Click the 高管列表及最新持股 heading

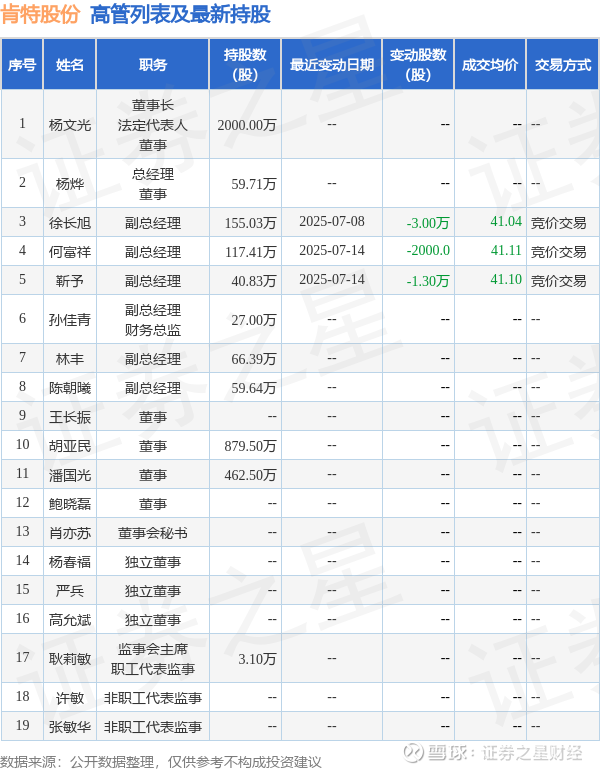(180, 14)
